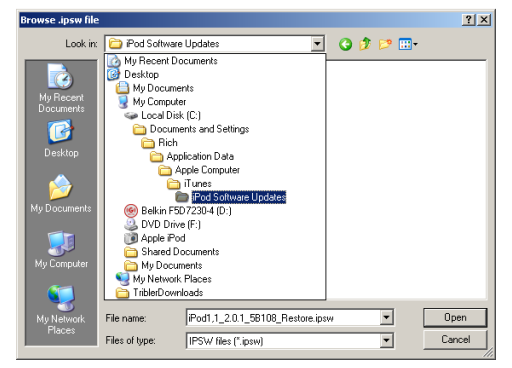Close the Browse .ipsw file dialog

[x=484, y=20]
